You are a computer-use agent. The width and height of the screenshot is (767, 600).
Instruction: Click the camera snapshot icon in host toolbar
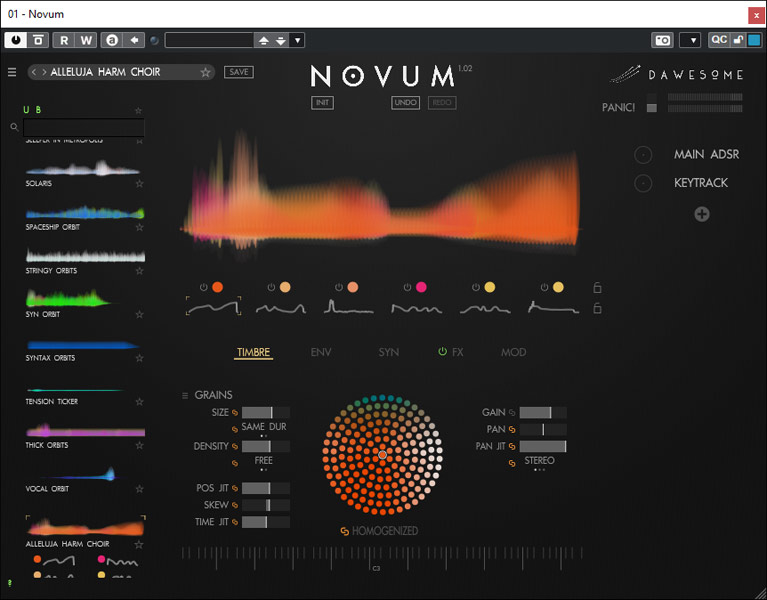point(662,40)
